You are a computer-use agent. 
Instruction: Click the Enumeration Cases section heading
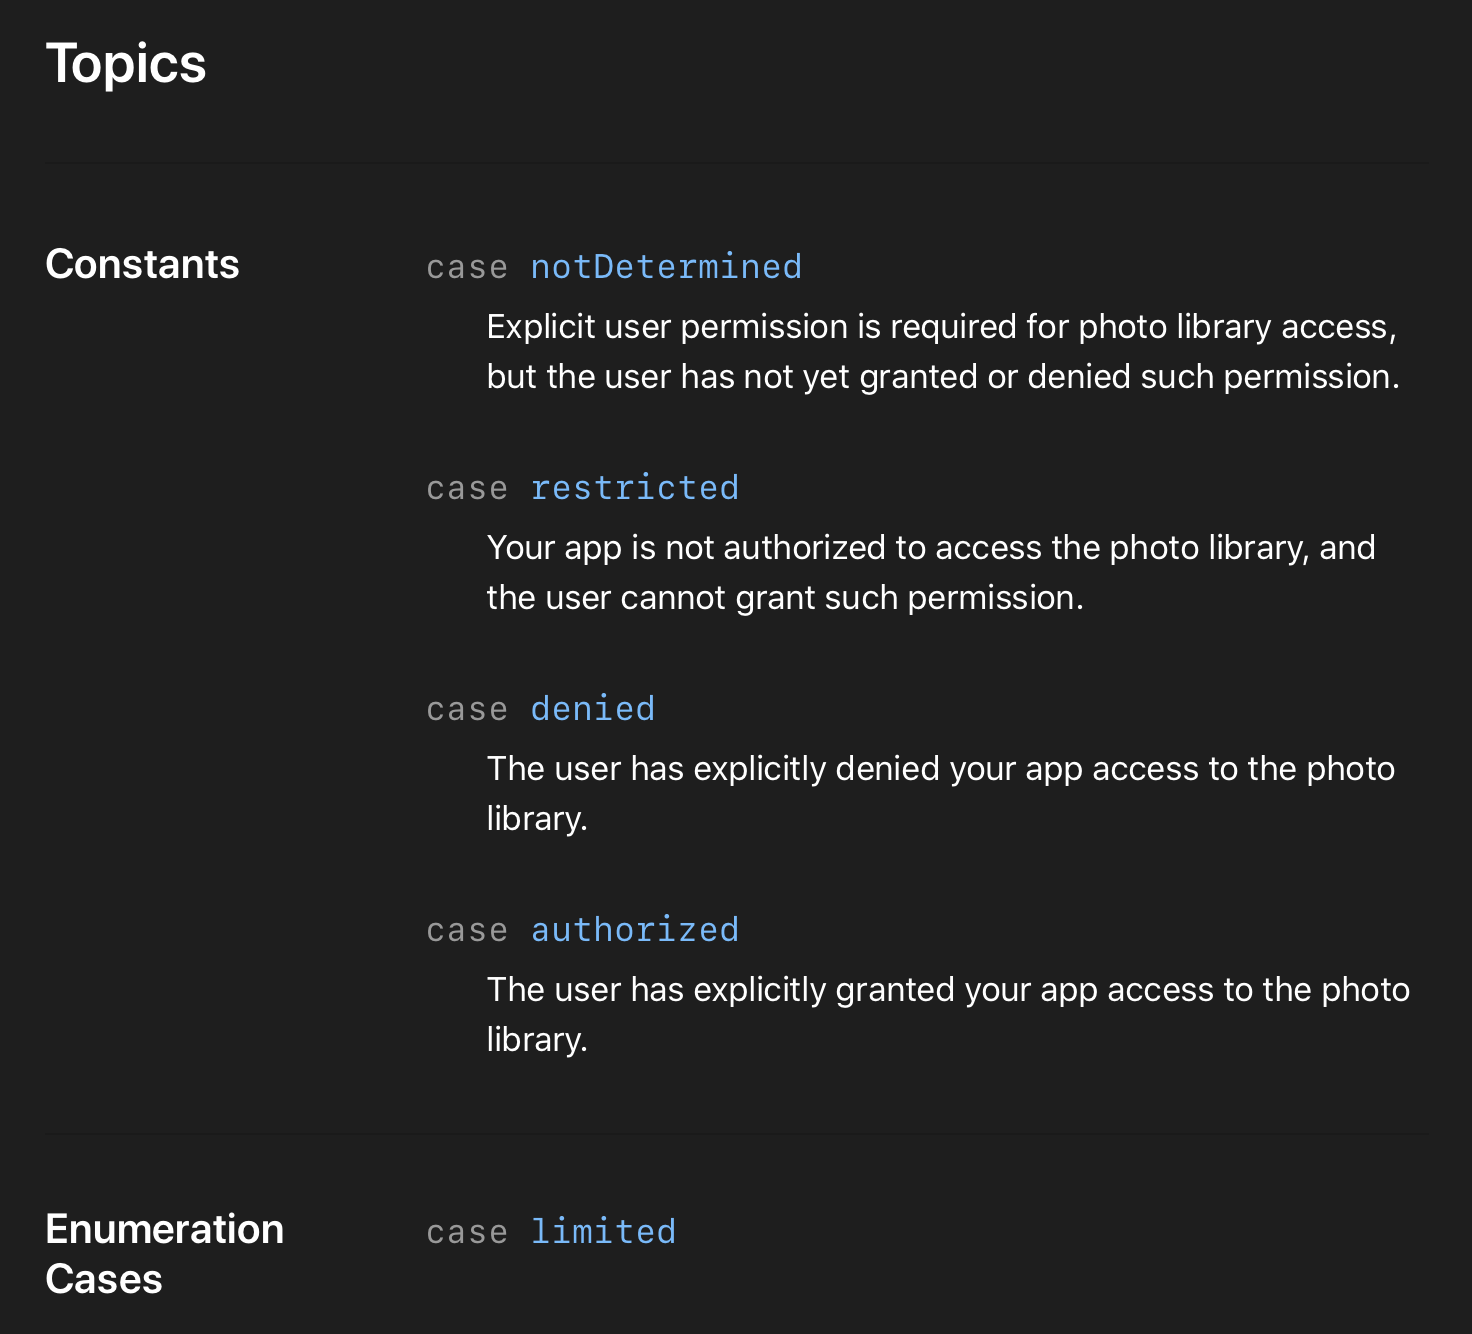tap(164, 1254)
